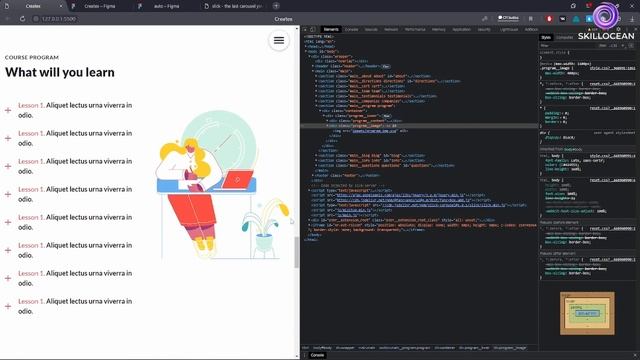The width and height of the screenshot is (640, 360).
Task: Expand the header class="header" node
Action: tap(313, 66)
